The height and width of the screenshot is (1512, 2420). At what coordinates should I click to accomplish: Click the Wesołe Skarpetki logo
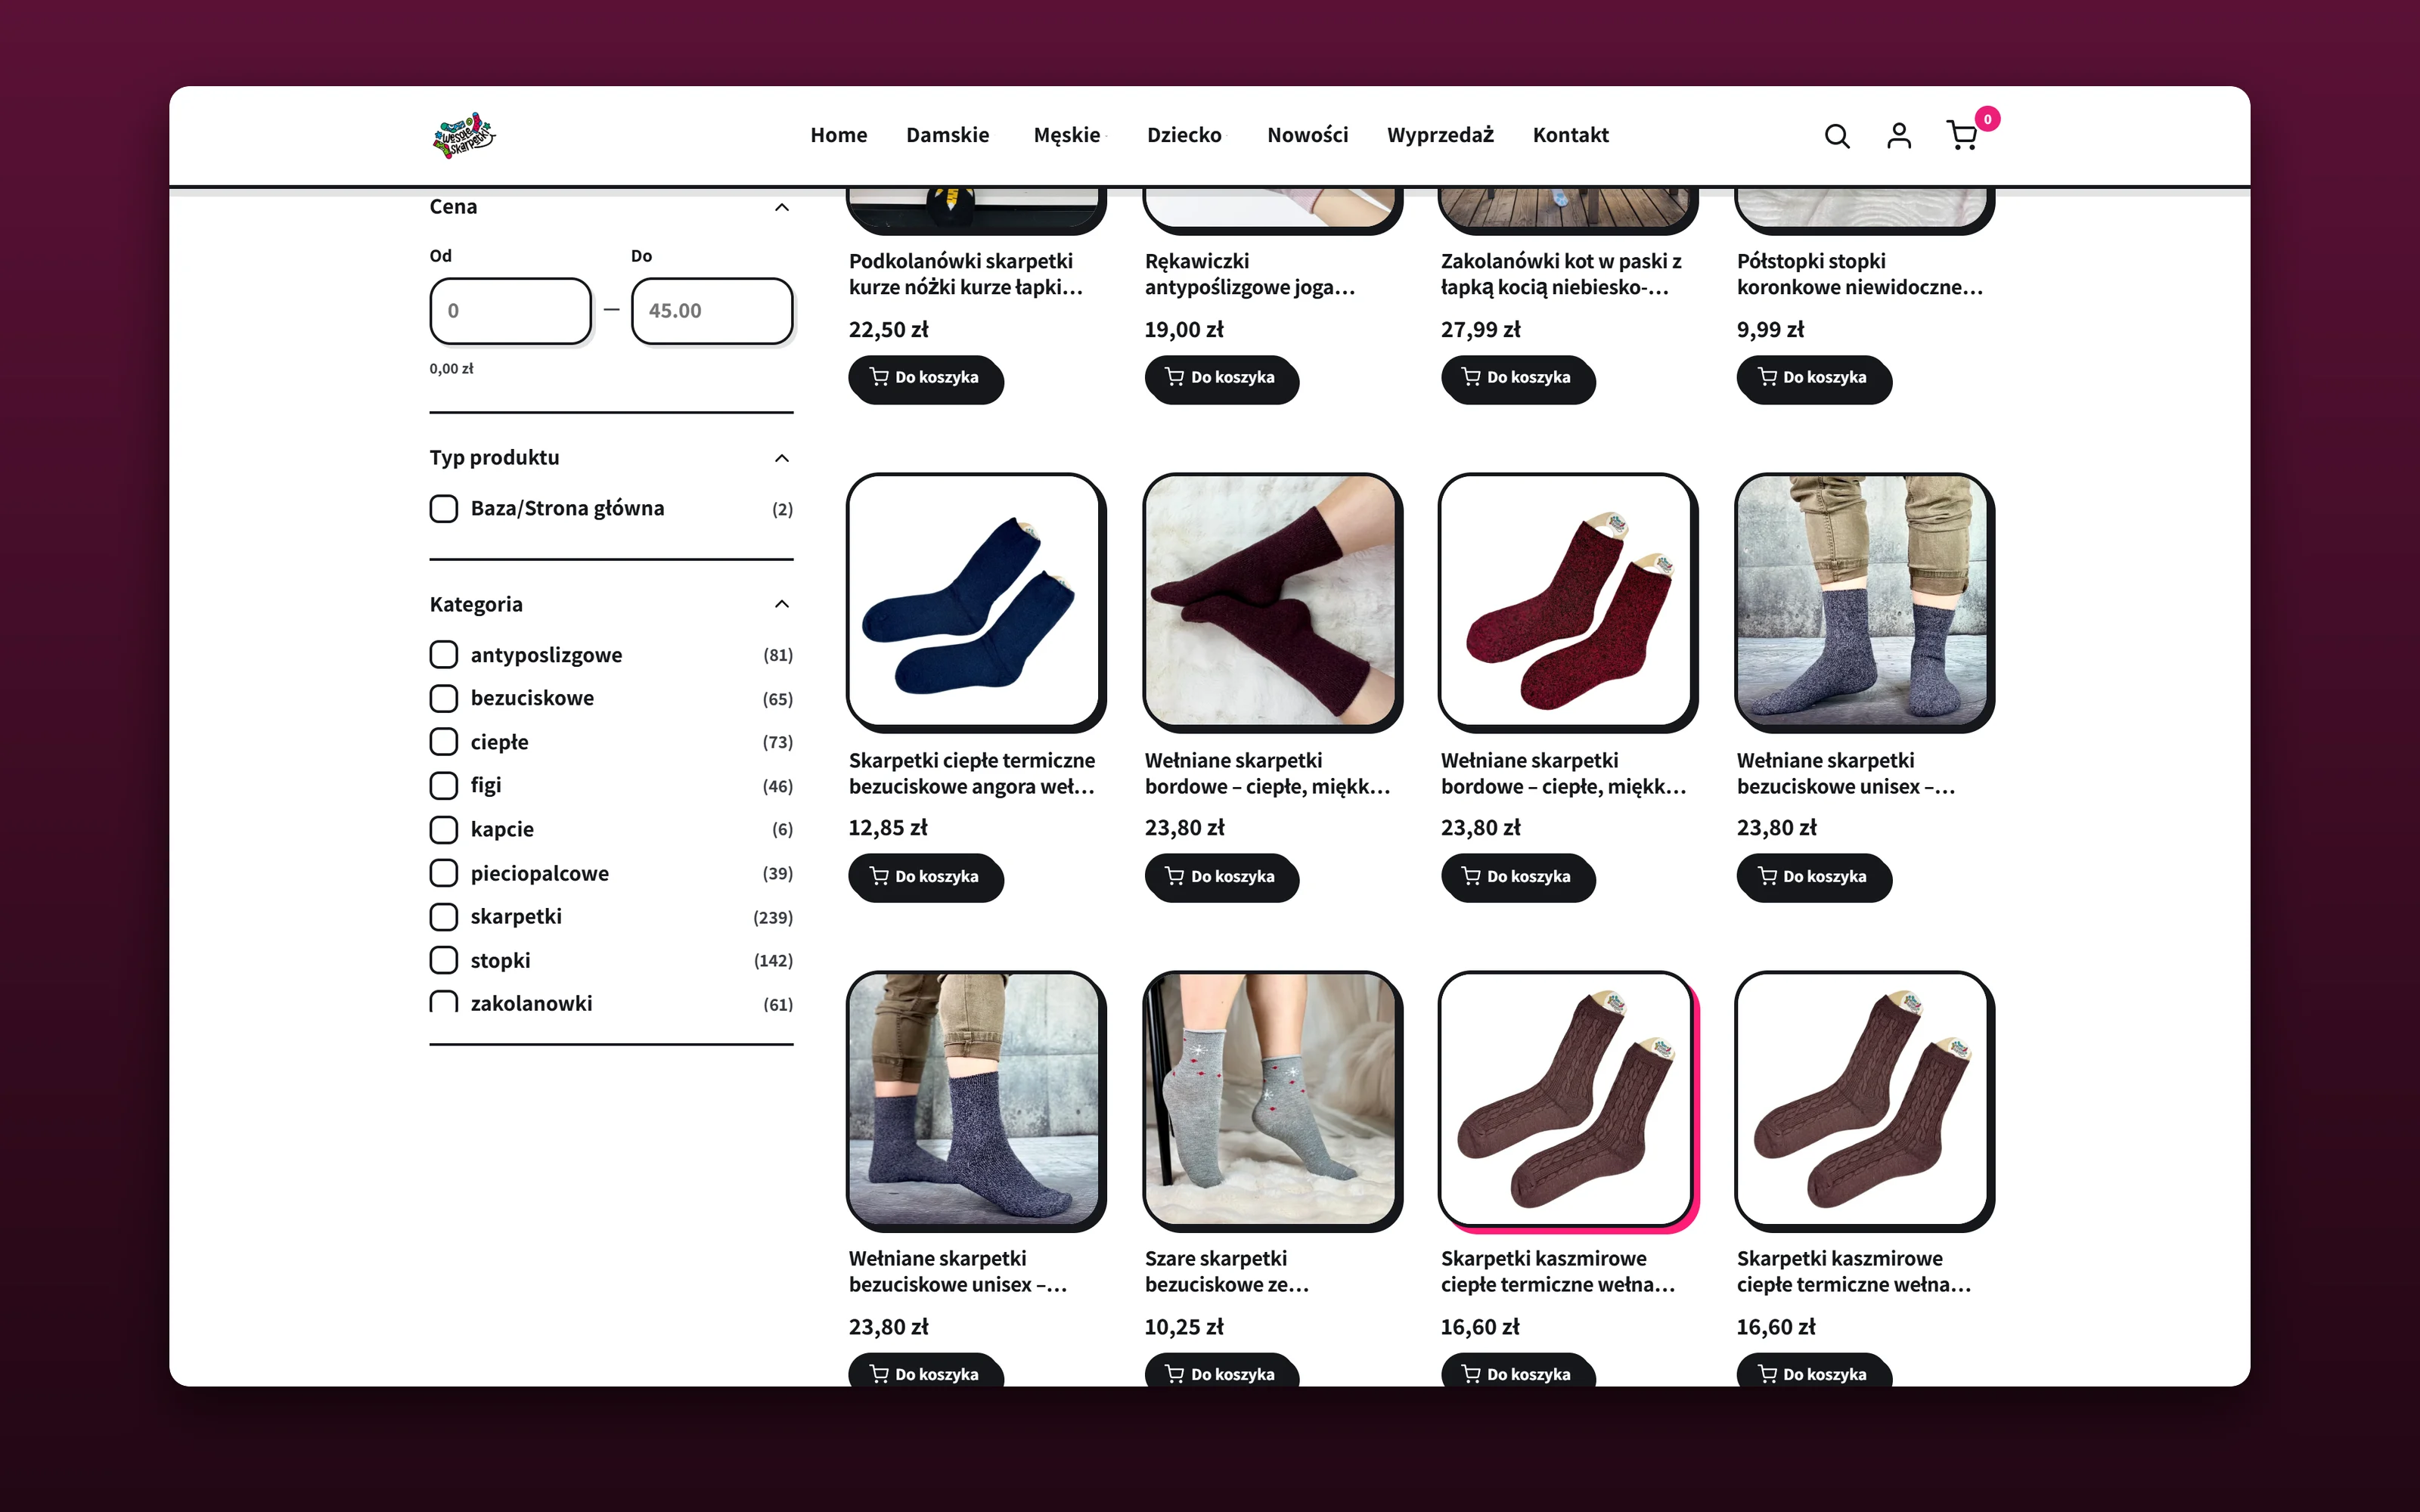[463, 136]
